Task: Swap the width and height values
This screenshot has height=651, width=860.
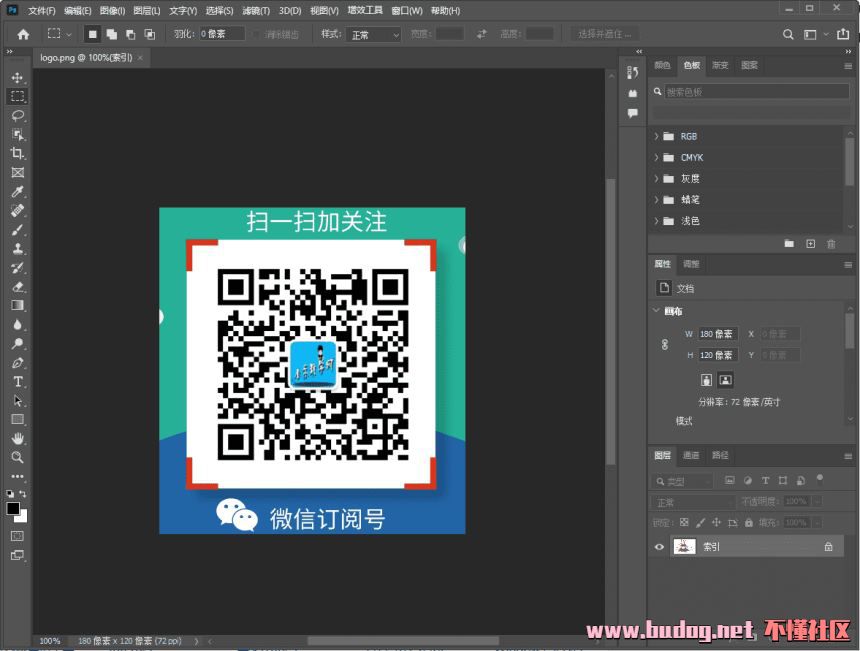Action: [x=482, y=34]
